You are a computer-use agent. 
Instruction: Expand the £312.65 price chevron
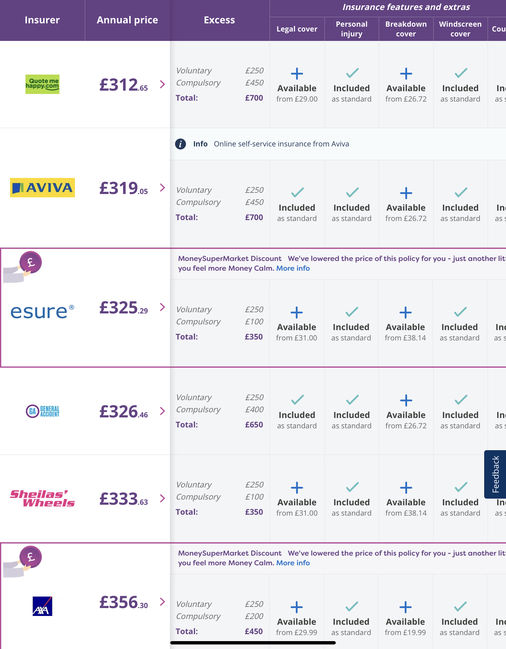163,84
